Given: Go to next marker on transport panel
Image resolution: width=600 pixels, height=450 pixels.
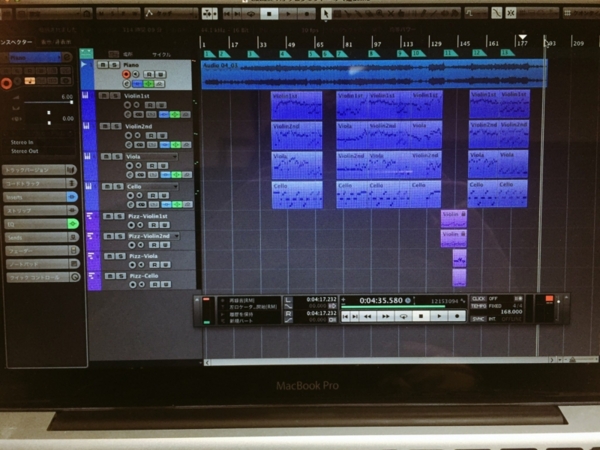Looking at the screenshot, I should [x=355, y=316].
